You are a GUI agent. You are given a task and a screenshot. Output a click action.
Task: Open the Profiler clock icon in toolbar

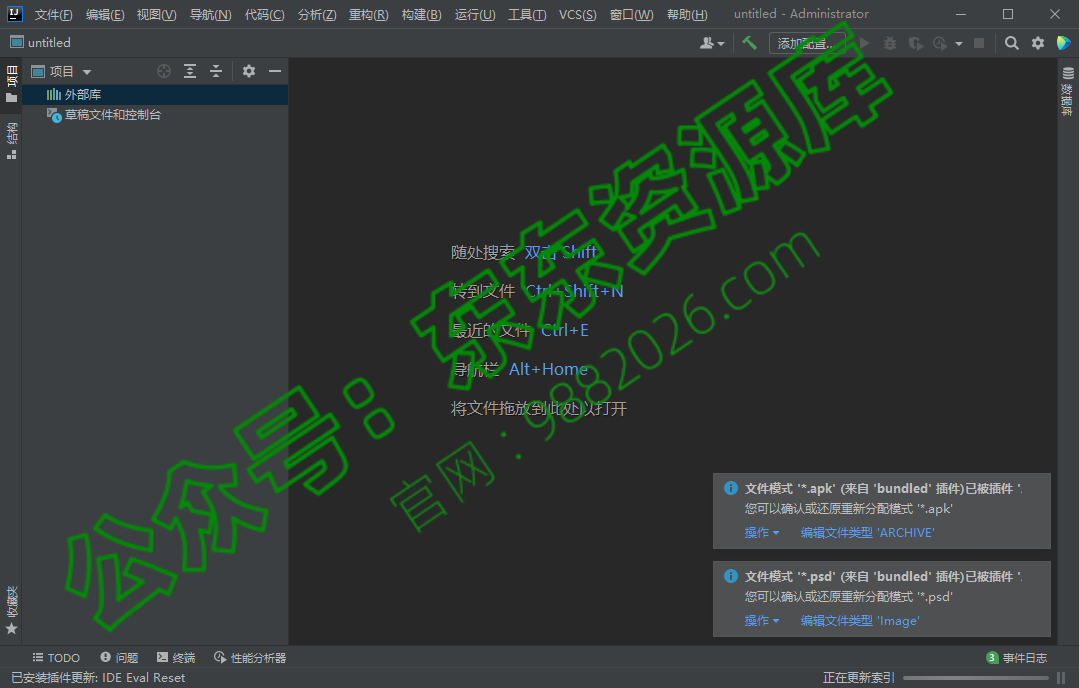tap(940, 43)
